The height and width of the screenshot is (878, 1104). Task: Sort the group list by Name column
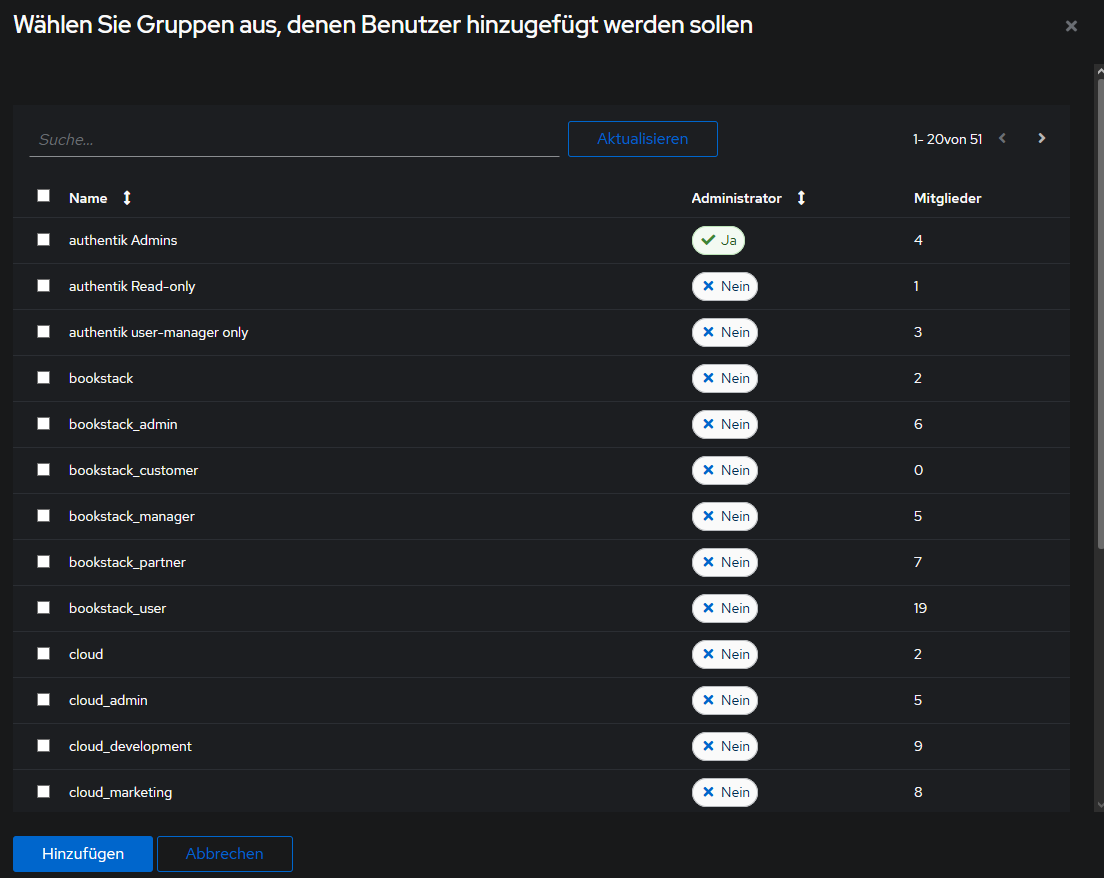pyautogui.click(x=126, y=198)
